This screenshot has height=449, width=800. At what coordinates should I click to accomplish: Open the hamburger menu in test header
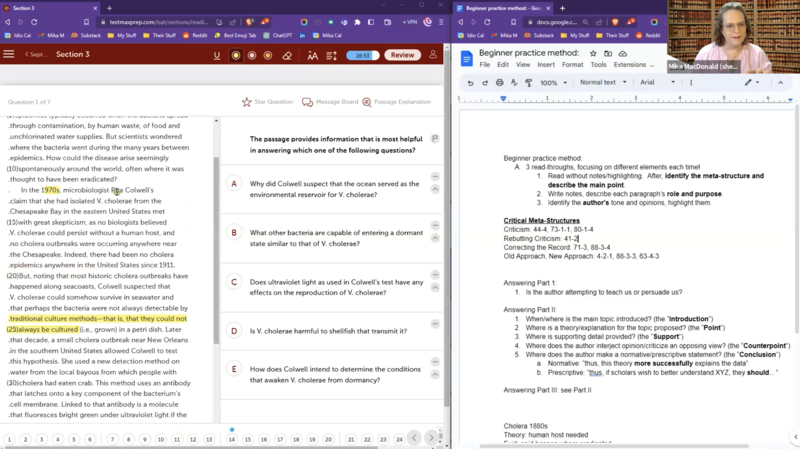pyautogui.click(x=9, y=55)
